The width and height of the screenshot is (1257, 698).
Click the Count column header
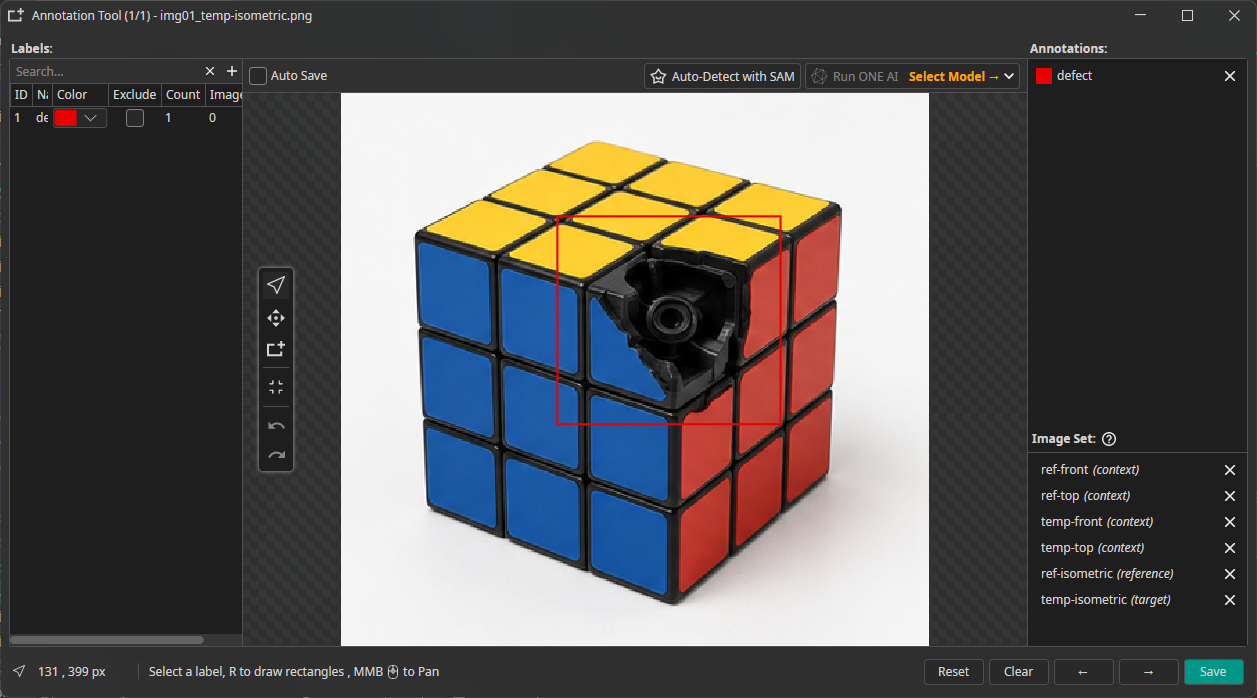coord(183,95)
